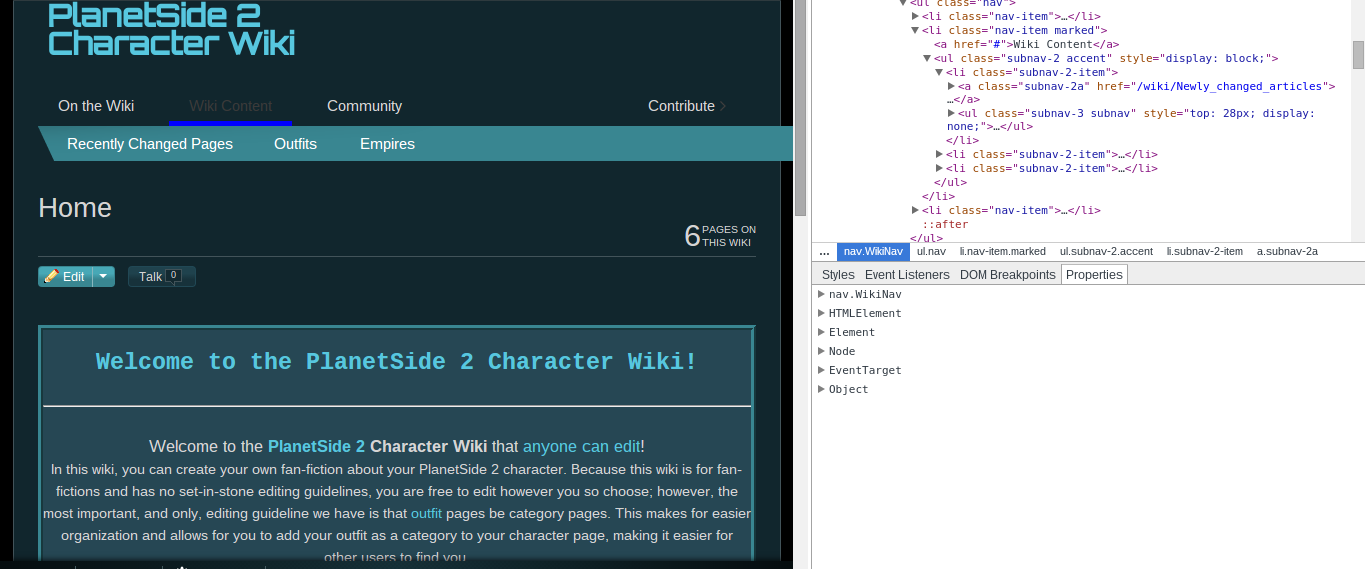
Task: Select the ::after pseudo-element row
Action: coord(945,224)
